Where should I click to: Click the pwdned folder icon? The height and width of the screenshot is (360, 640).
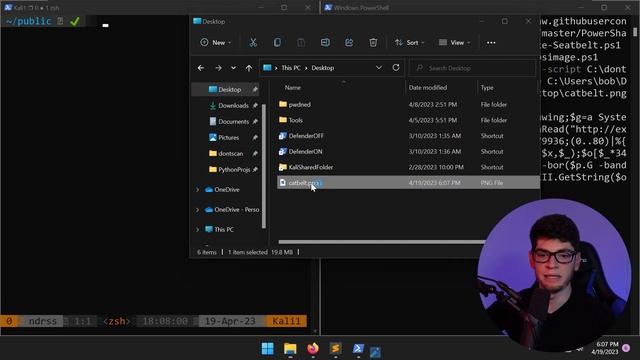click(282, 104)
